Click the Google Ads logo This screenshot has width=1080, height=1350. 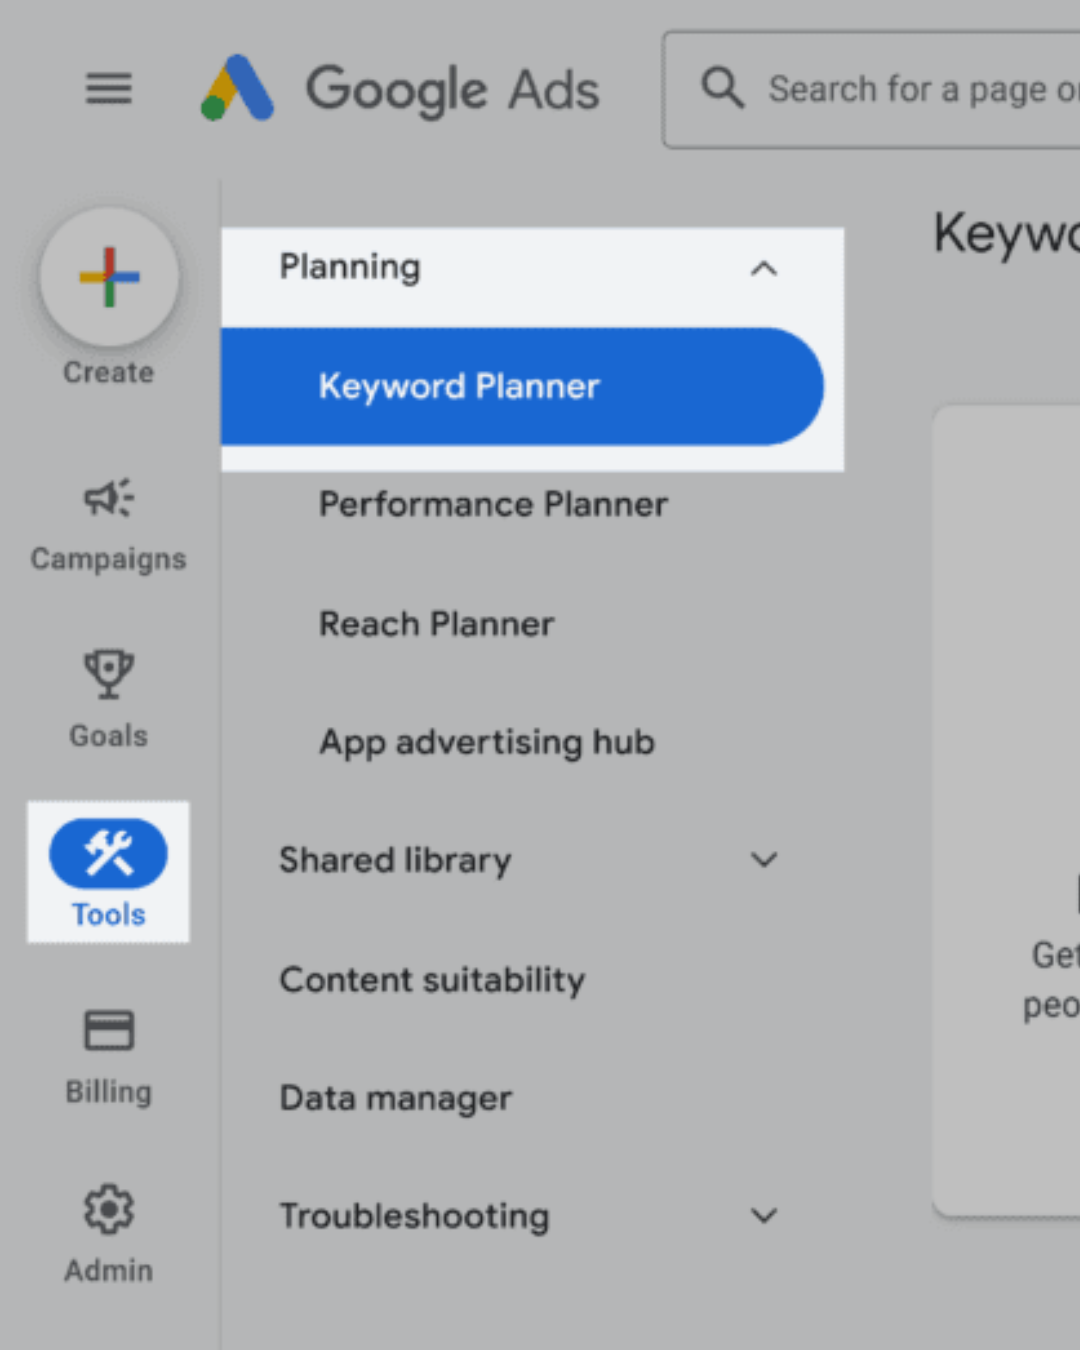pyautogui.click(x=400, y=88)
